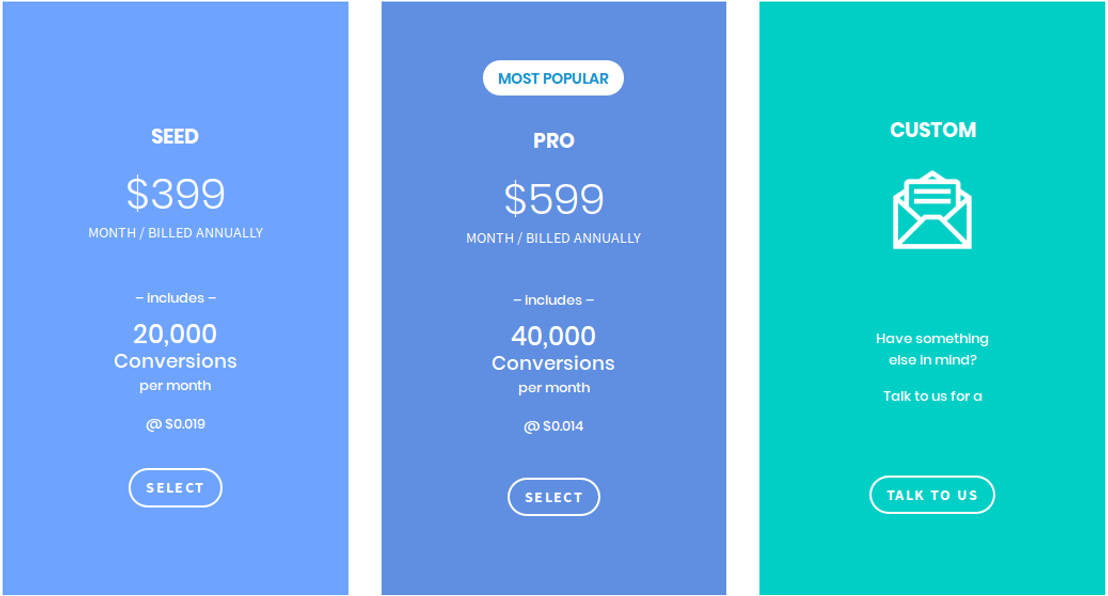This screenshot has height=596, width=1108.
Task: Click the CUSTOM plan heading
Action: (933, 130)
